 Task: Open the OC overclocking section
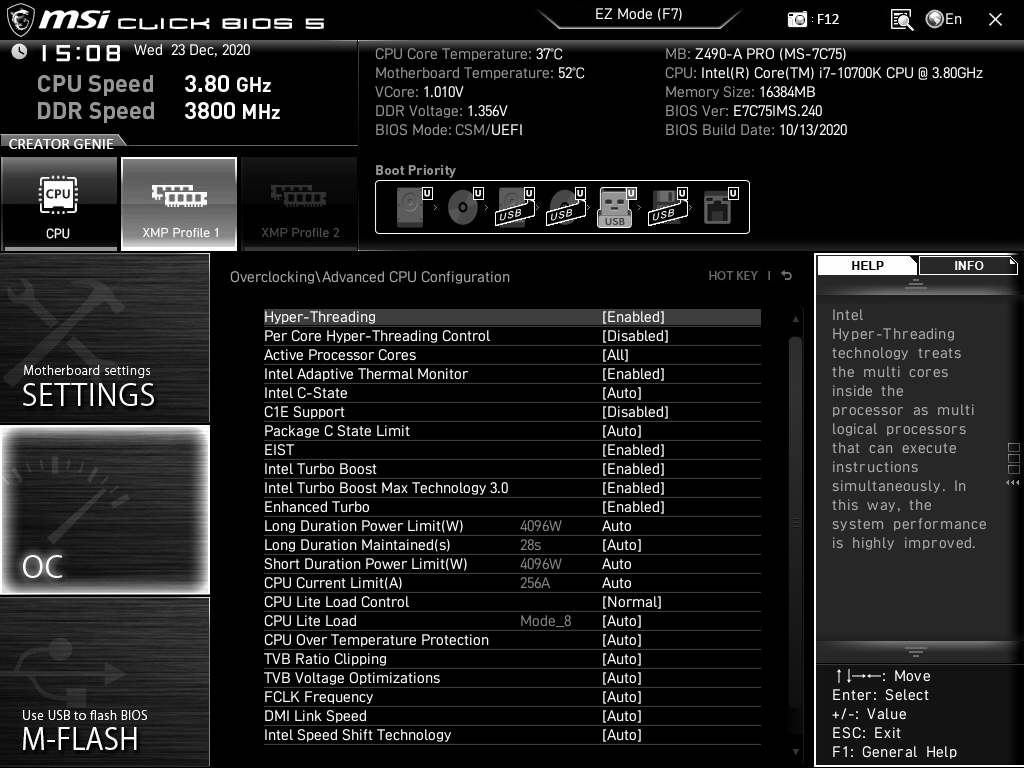click(104, 509)
